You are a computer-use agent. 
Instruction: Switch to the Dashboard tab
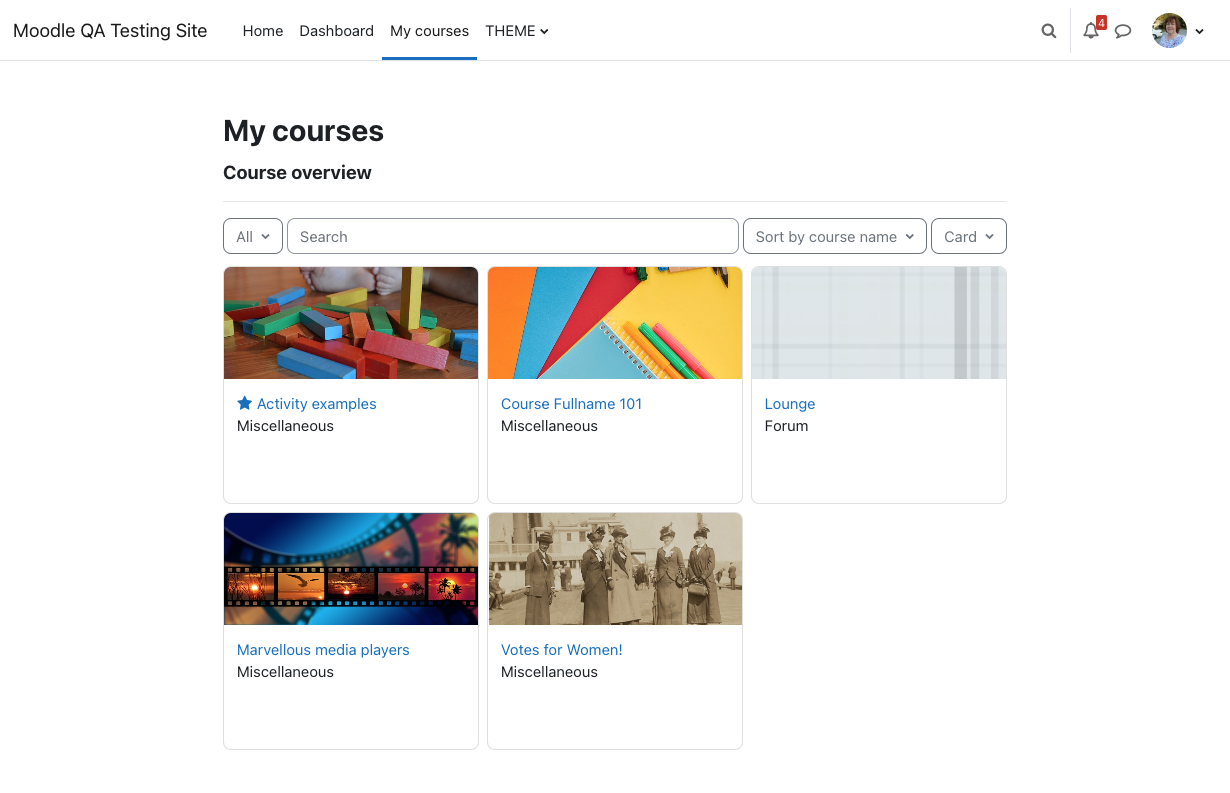tap(337, 31)
